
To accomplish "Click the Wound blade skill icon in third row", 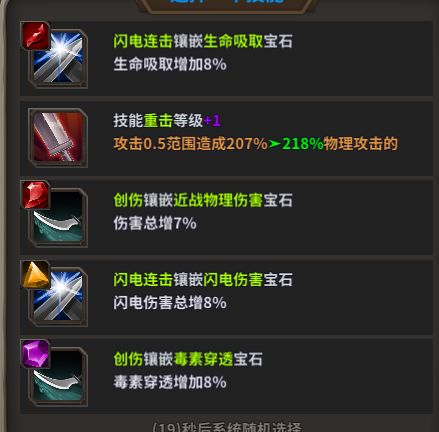I will coord(58,217).
